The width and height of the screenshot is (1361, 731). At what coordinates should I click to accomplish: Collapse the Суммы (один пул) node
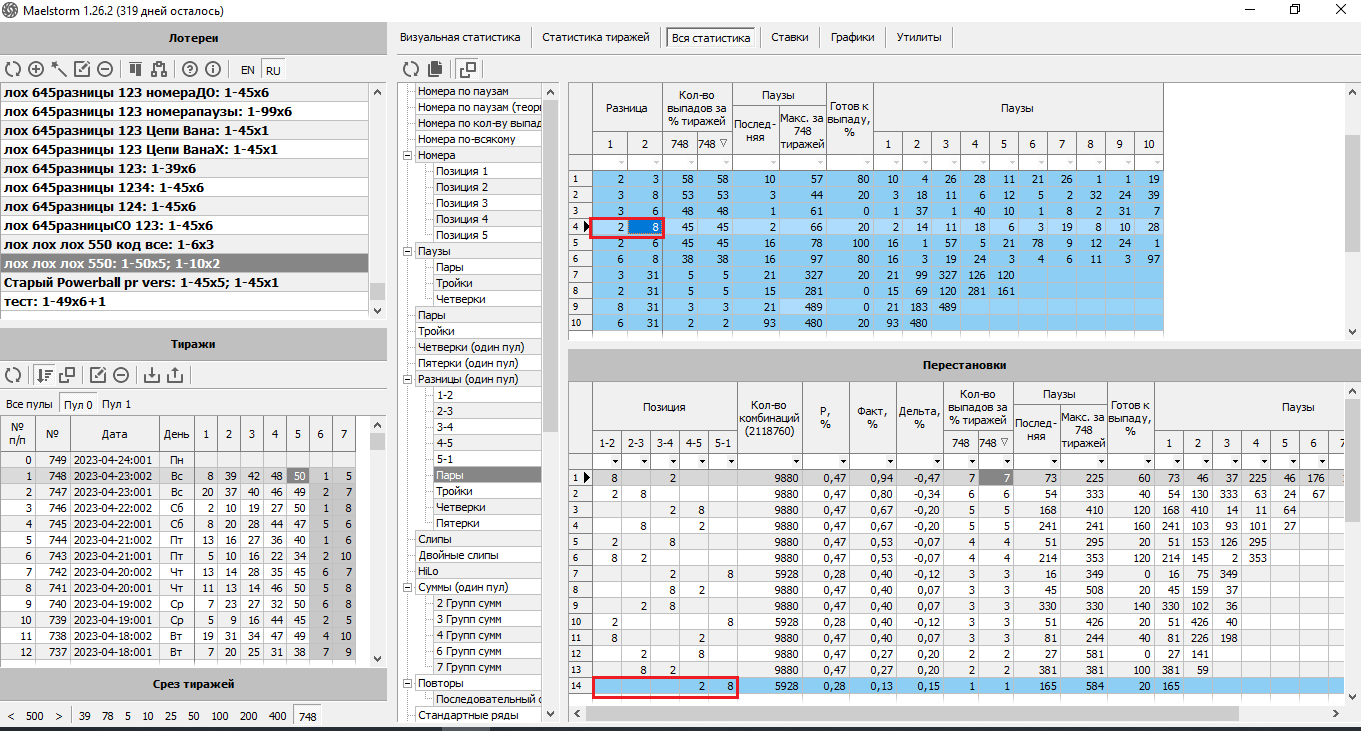point(407,587)
